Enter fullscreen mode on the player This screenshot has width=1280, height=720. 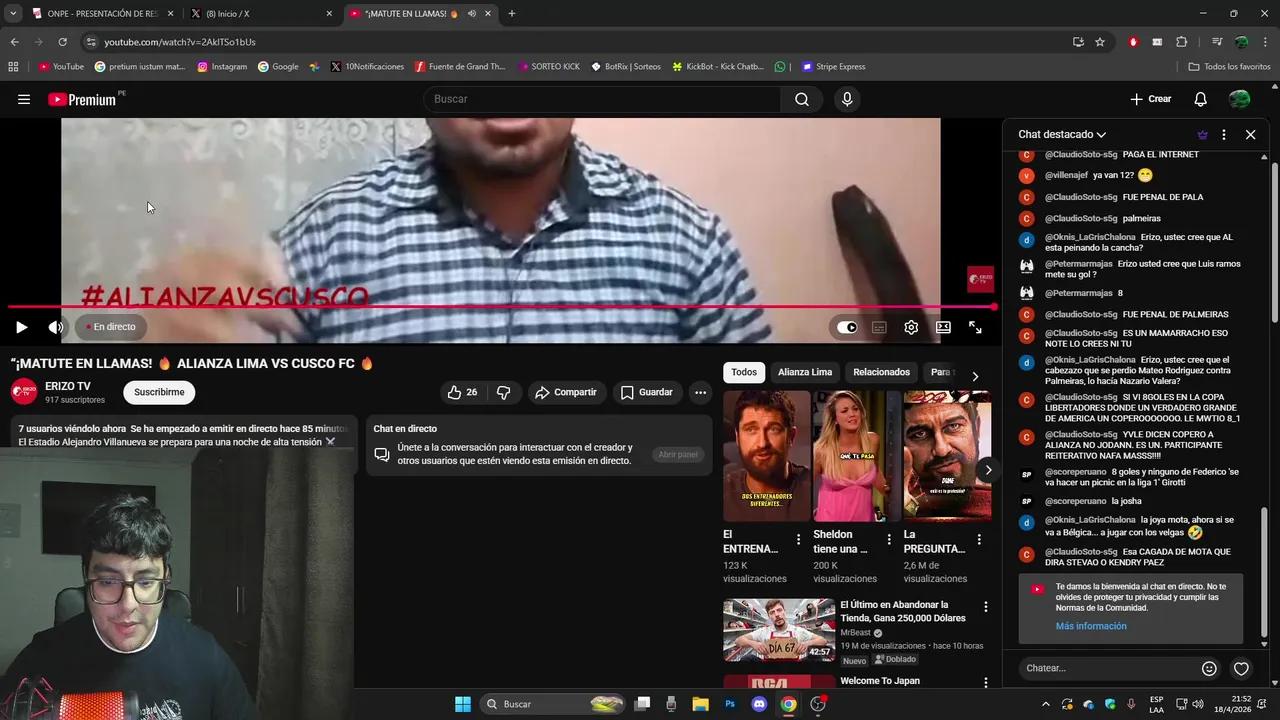975,327
